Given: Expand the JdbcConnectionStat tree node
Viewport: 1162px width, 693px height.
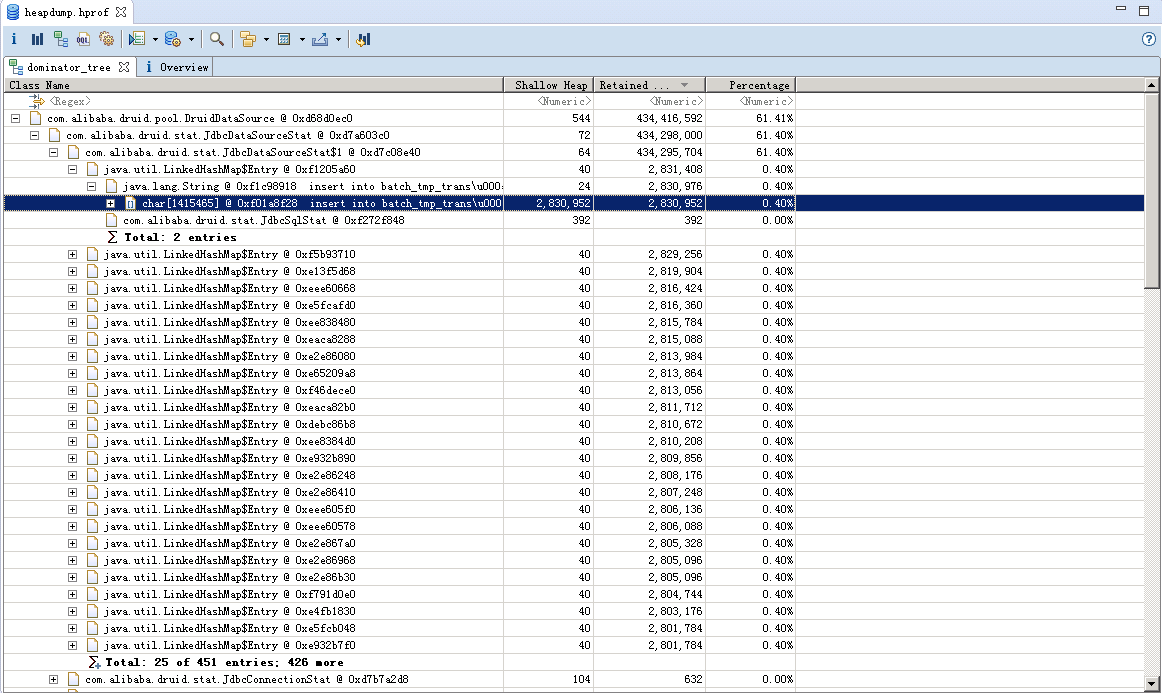Looking at the screenshot, I should tap(54, 680).
